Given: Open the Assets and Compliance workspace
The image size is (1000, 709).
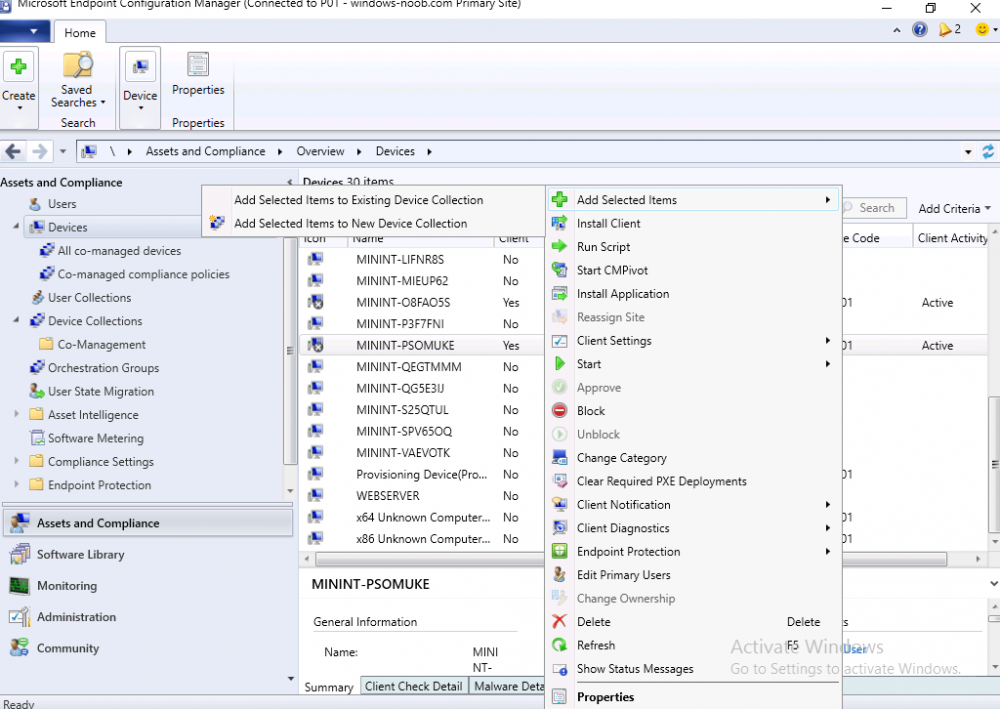Looking at the screenshot, I should [148, 523].
